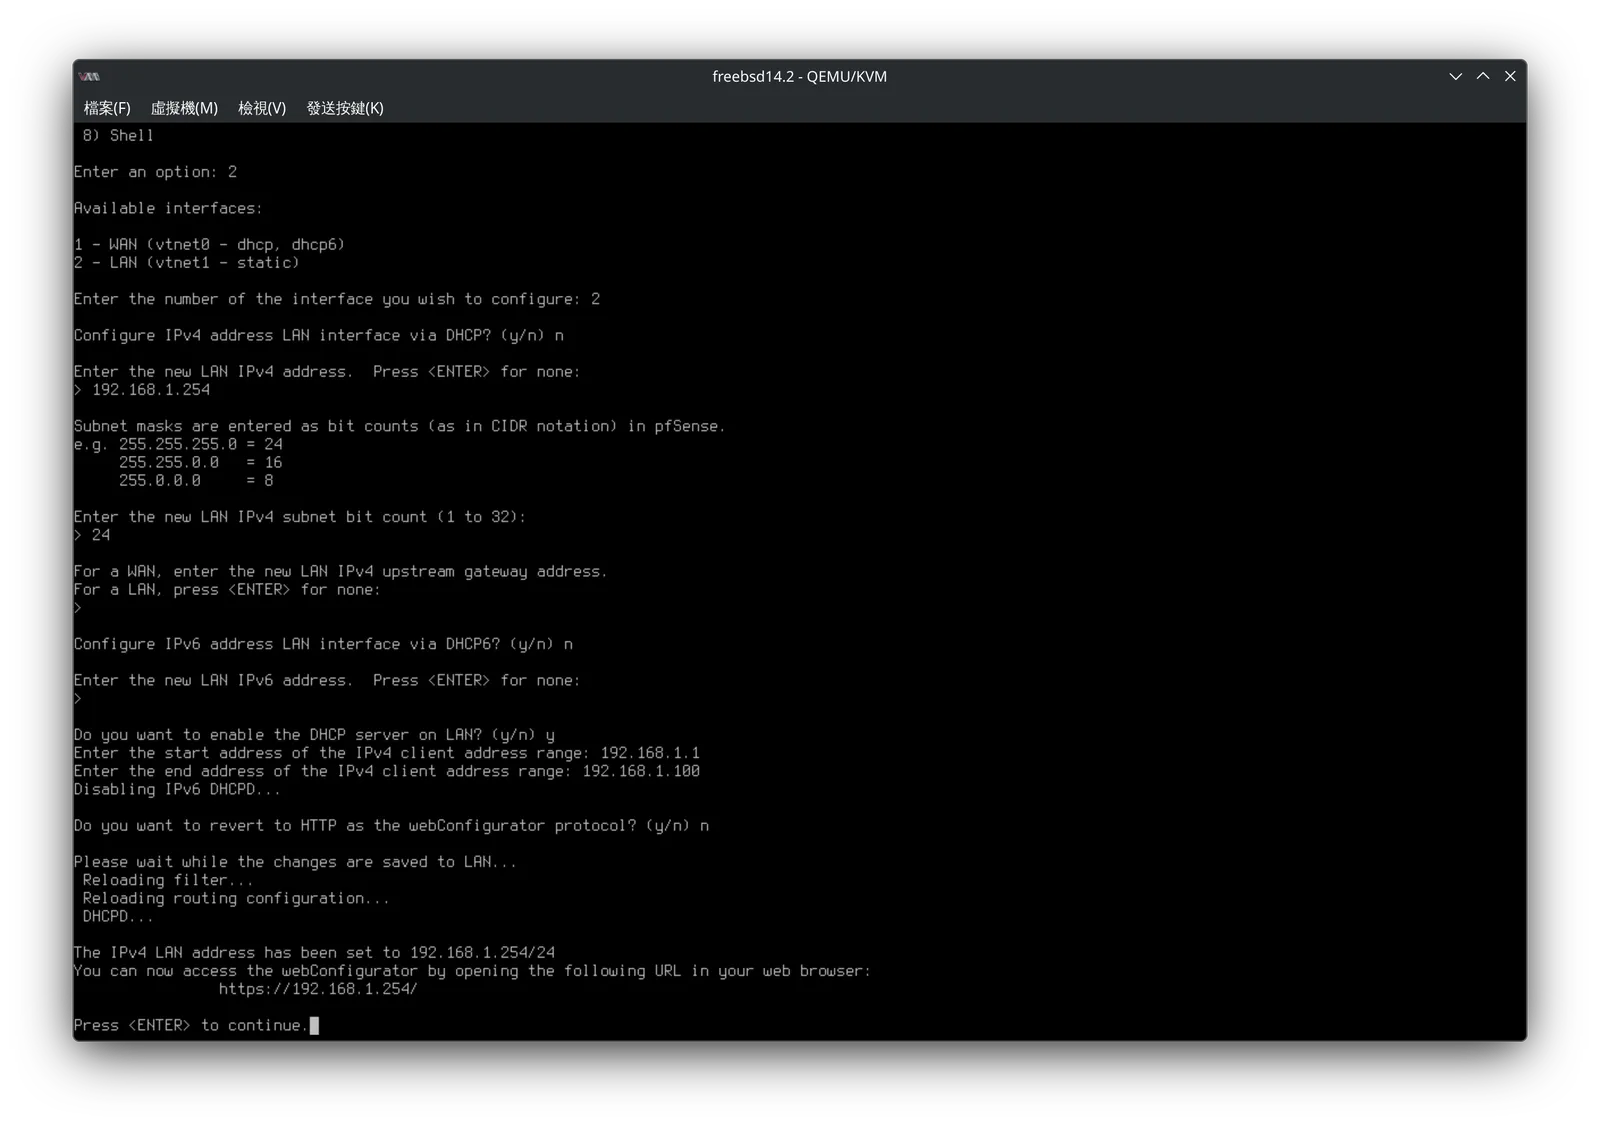
Task: Click the '2 - LAN (vtnet1 - static)' line
Action: (187, 262)
